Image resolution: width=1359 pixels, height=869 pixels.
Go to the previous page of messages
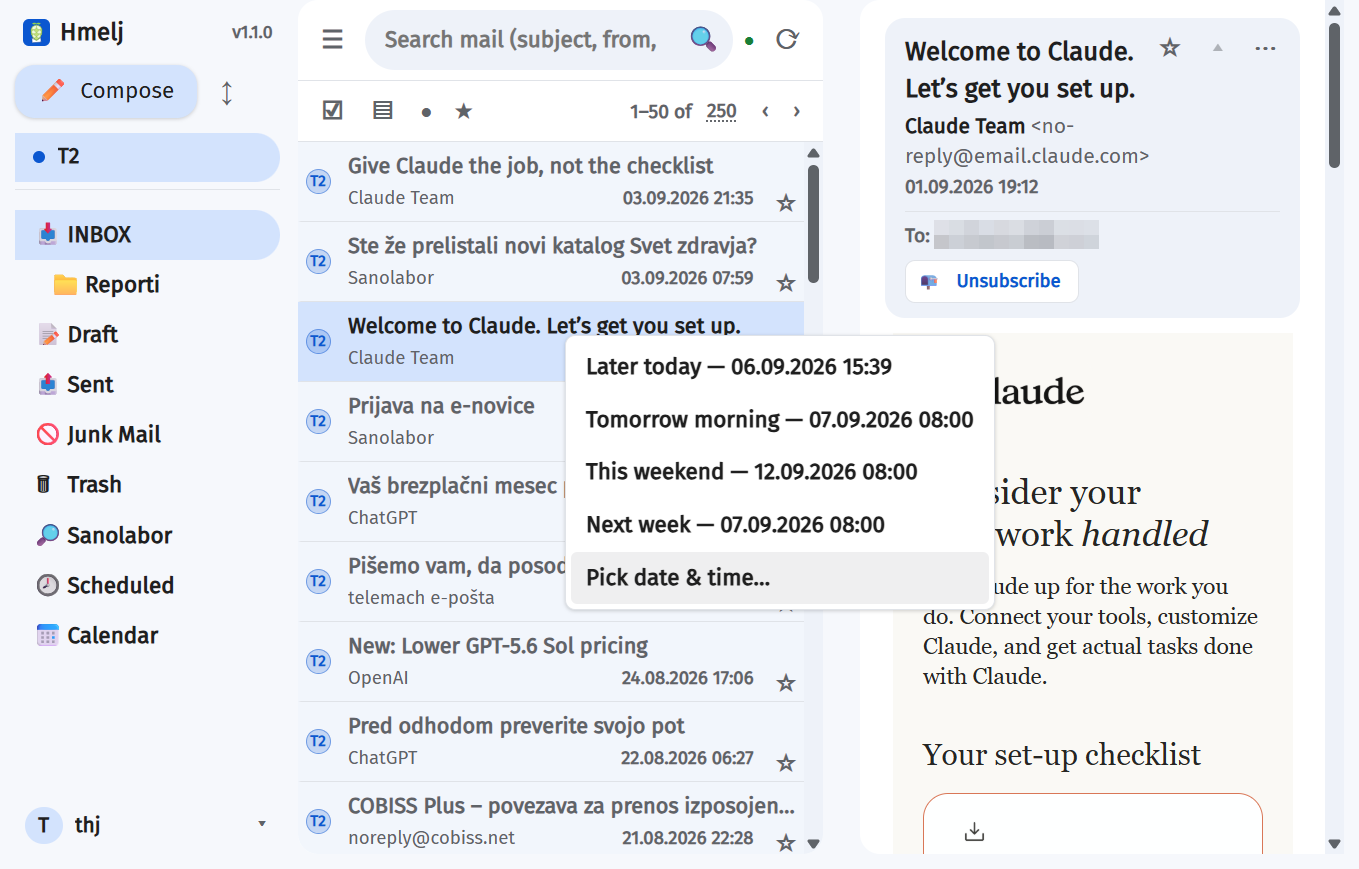765,111
